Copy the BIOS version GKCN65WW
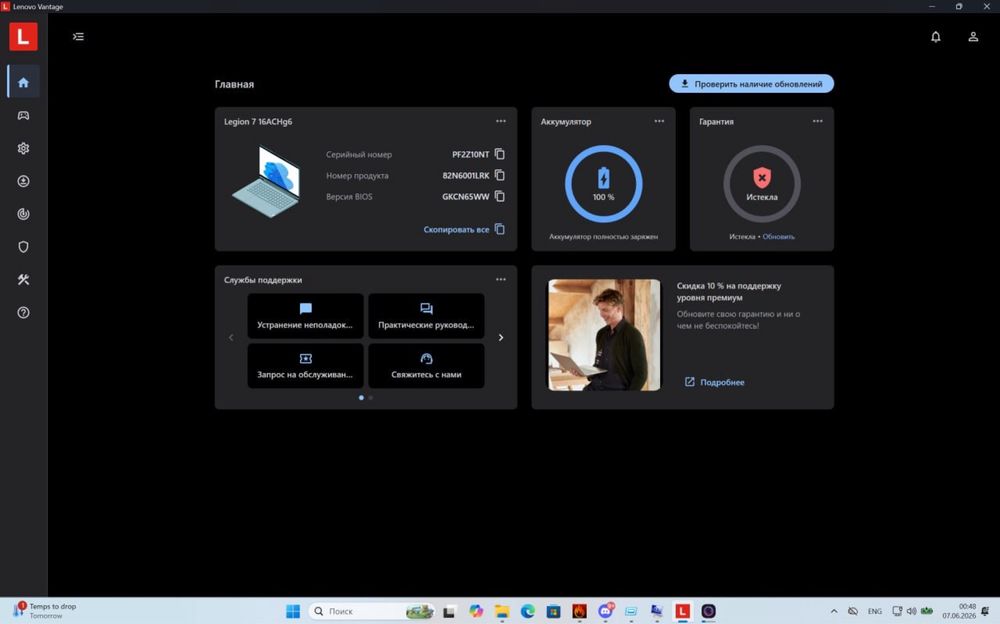This screenshot has height=624, width=1000. 500,196
